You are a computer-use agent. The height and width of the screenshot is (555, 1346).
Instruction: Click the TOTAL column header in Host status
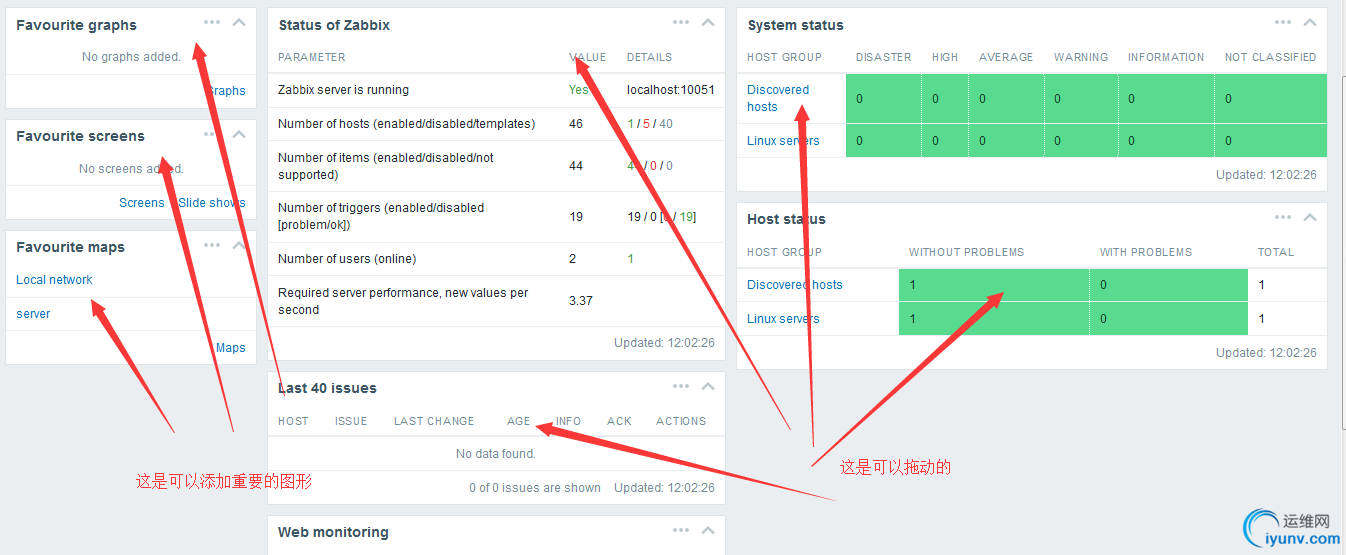1276,253
